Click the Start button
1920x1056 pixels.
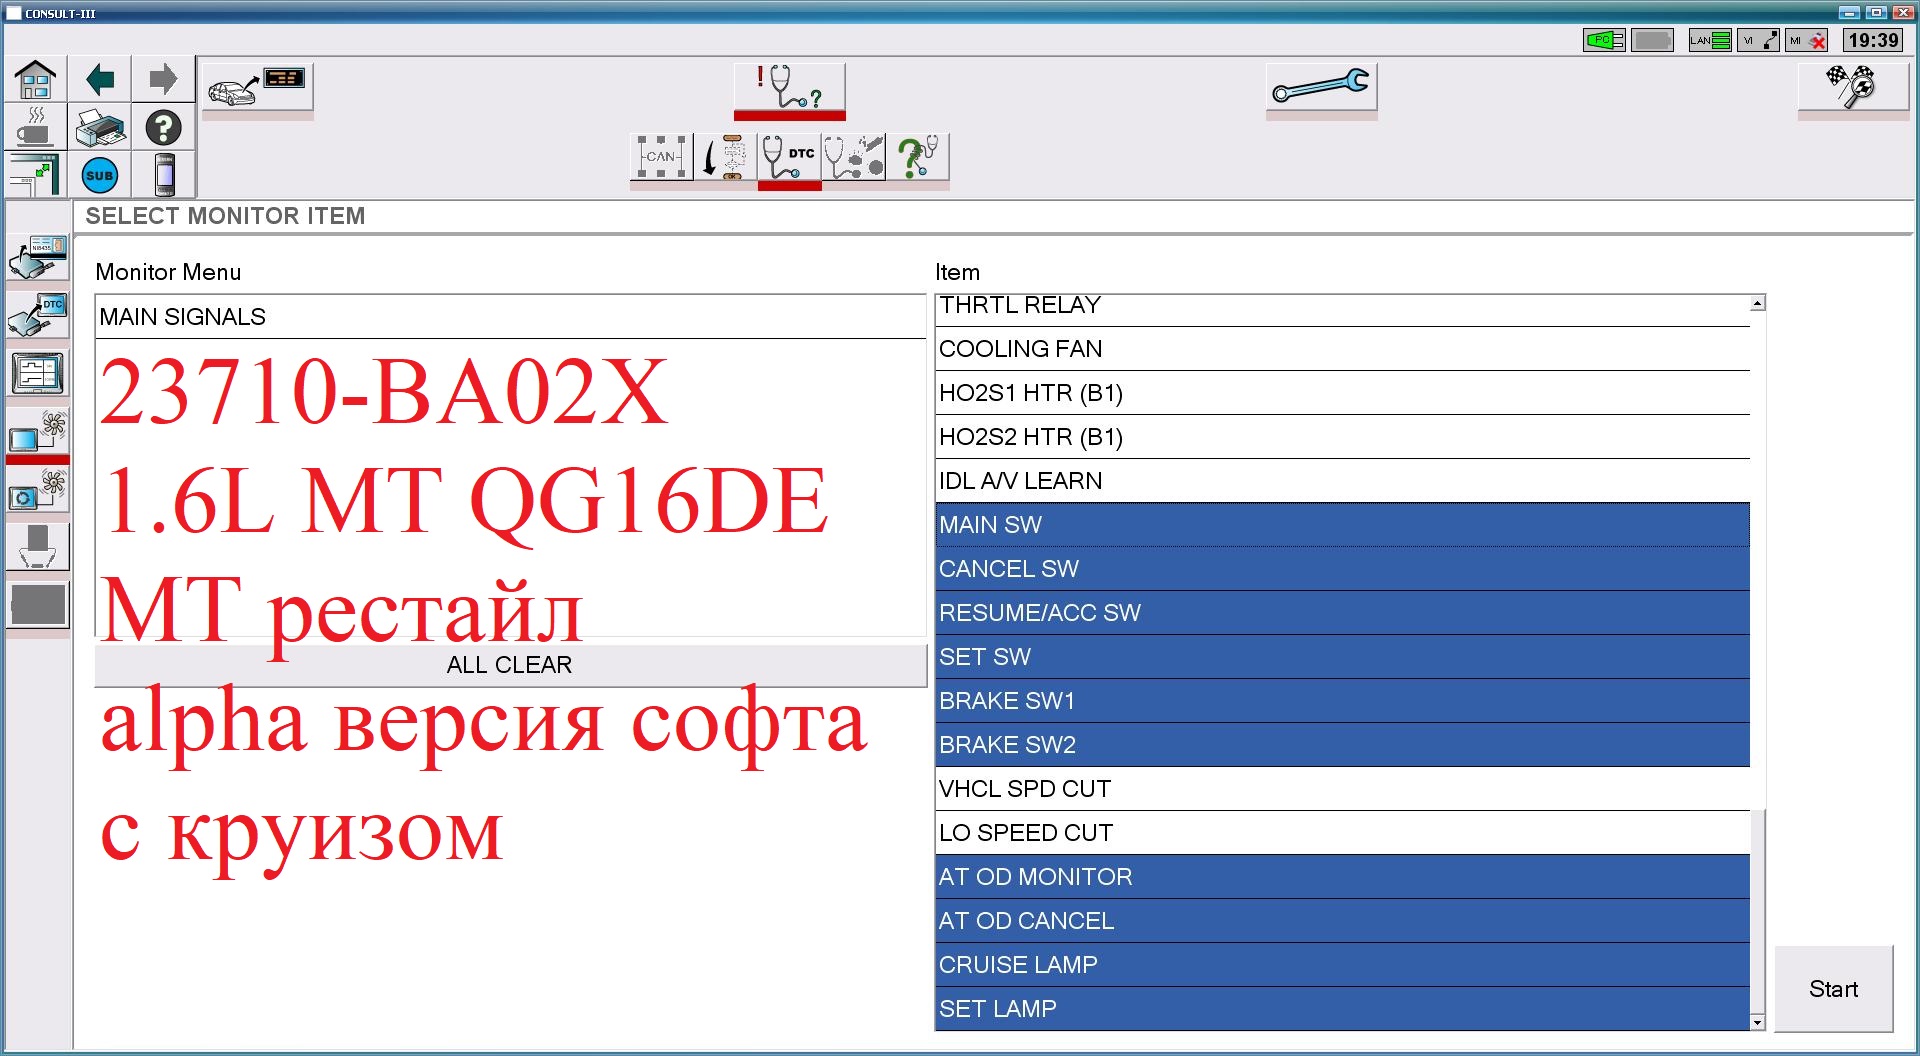click(1833, 989)
